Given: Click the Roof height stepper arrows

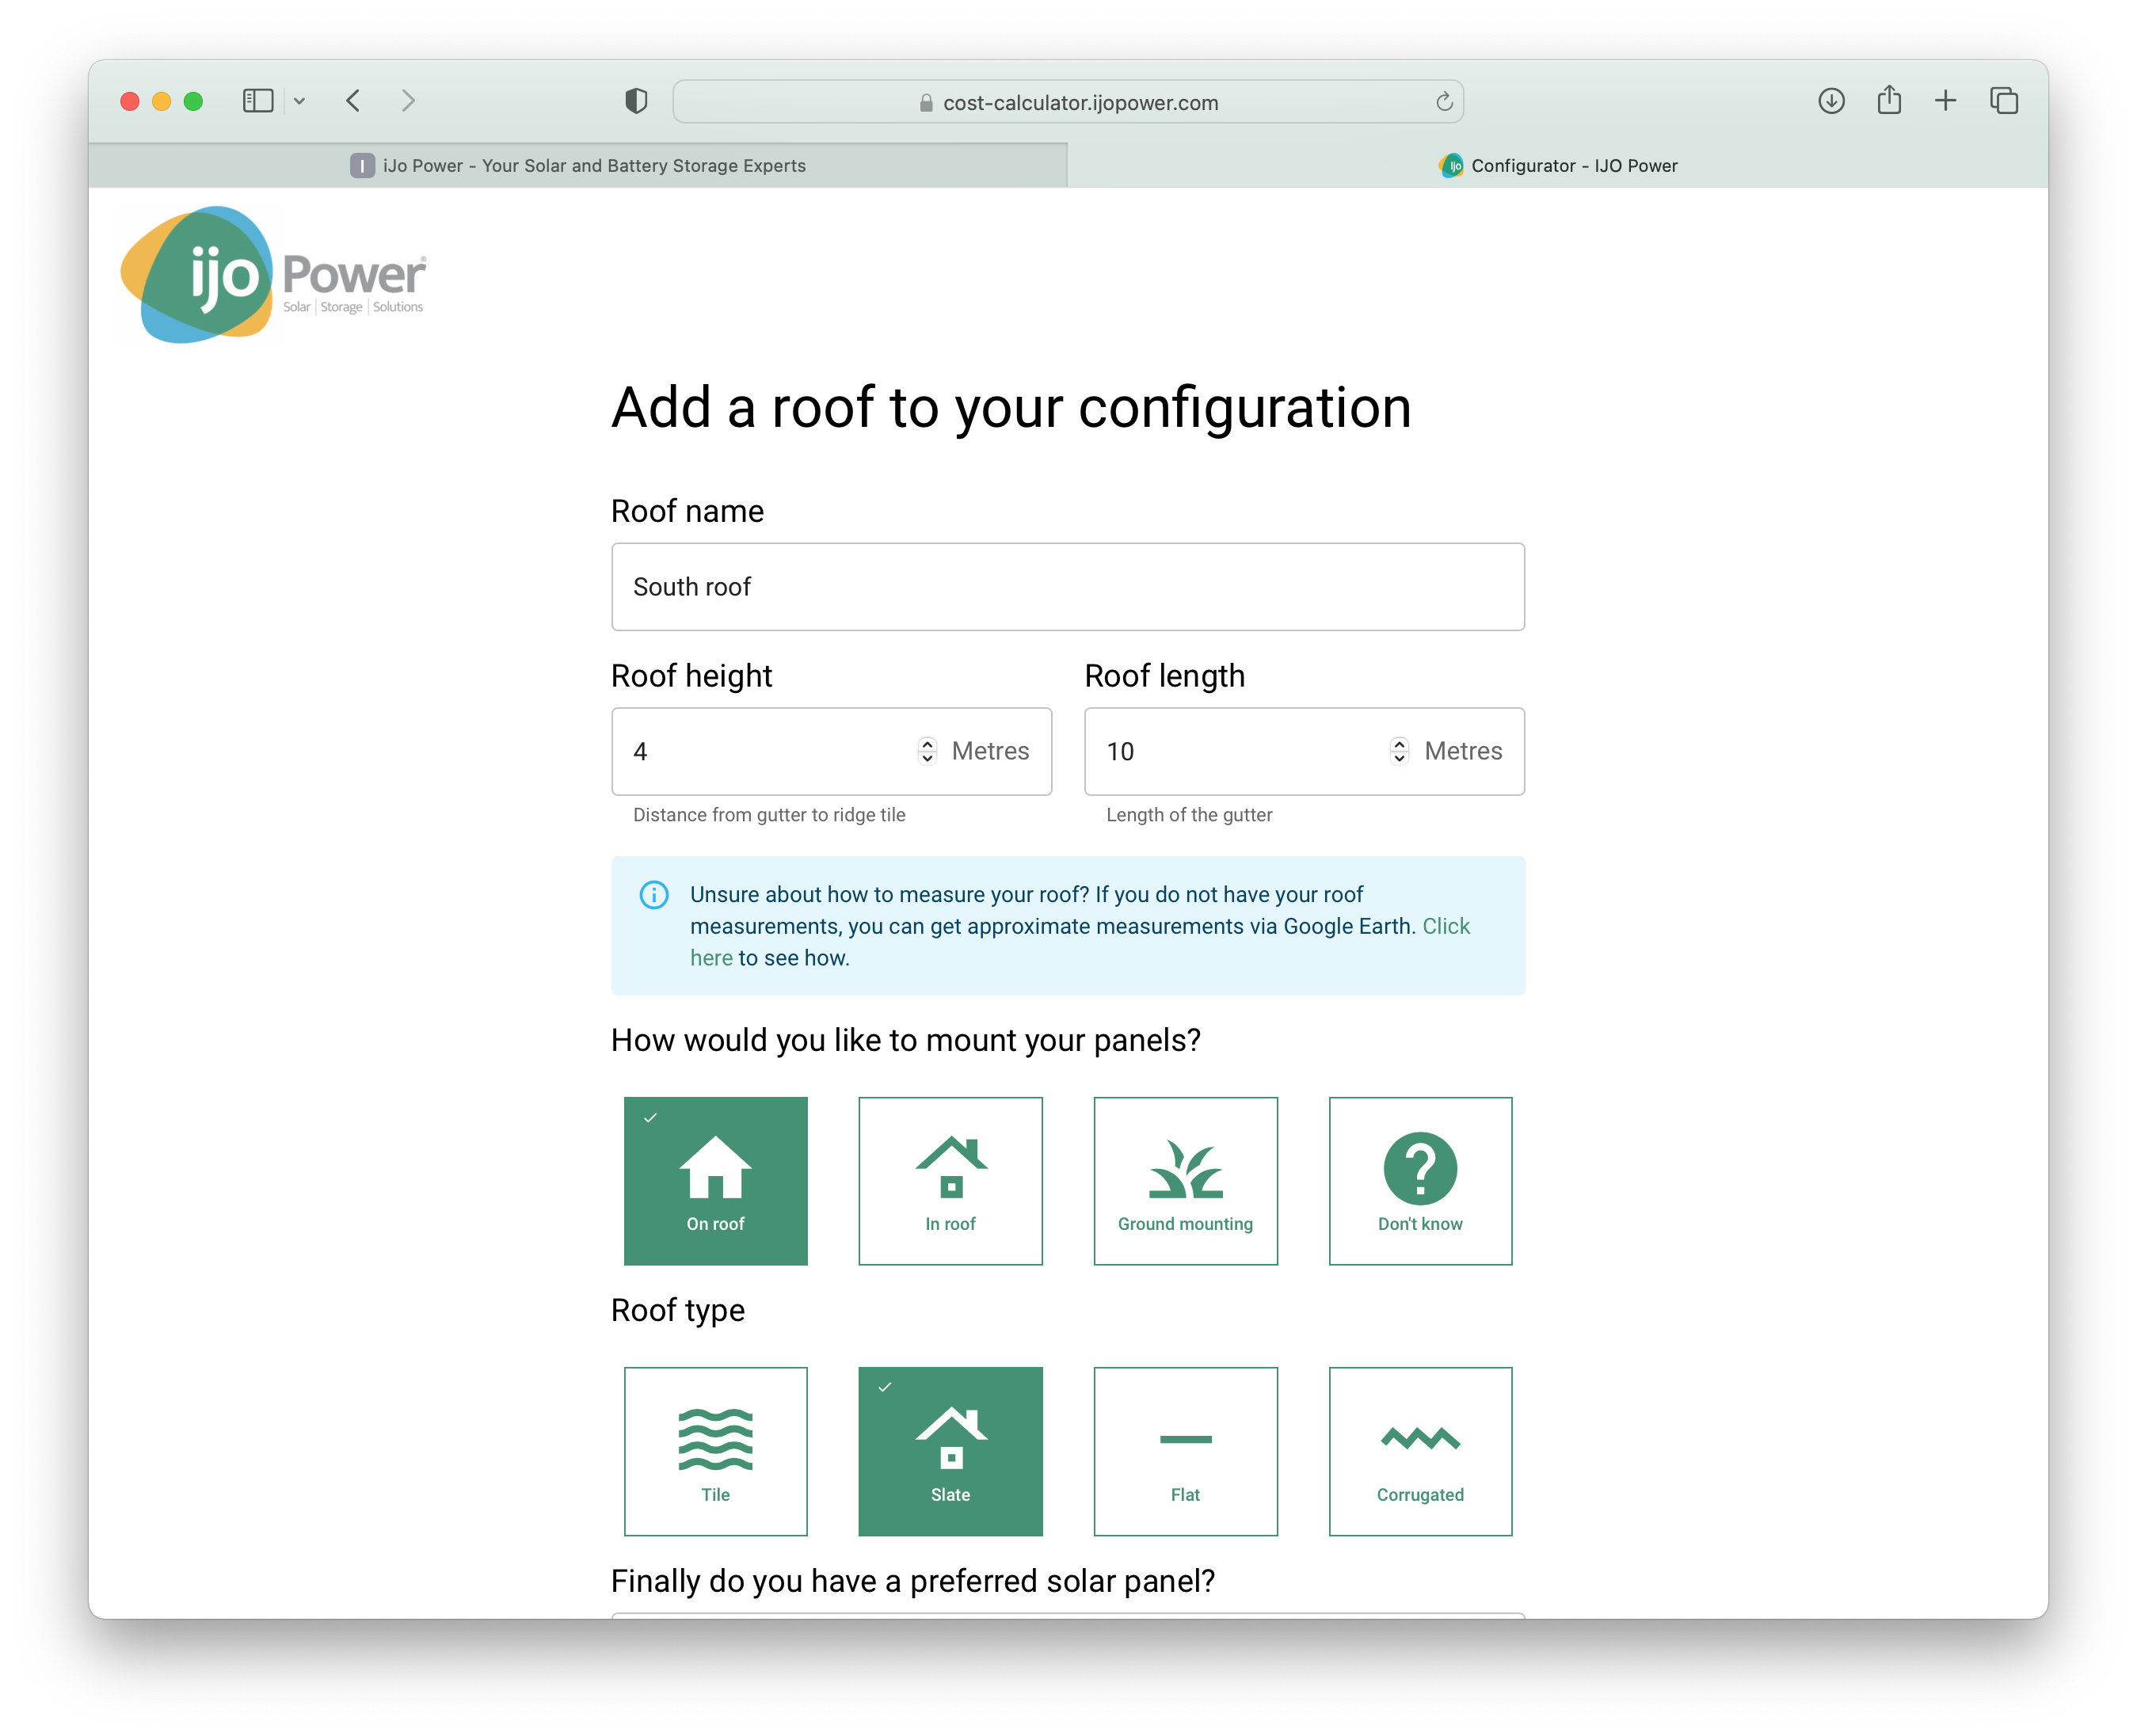Looking at the screenshot, I should pyautogui.click(x=927, y=751).
